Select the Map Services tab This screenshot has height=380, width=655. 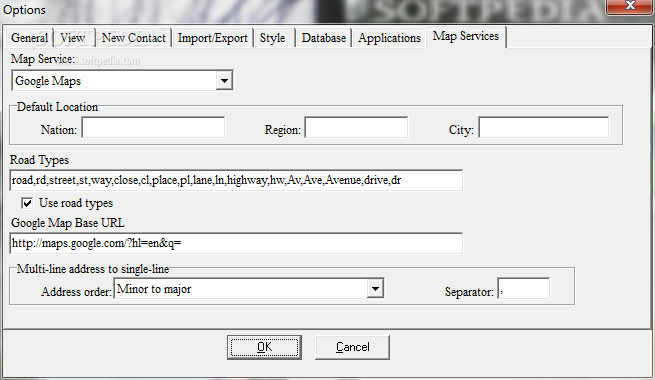pos(466,36)
